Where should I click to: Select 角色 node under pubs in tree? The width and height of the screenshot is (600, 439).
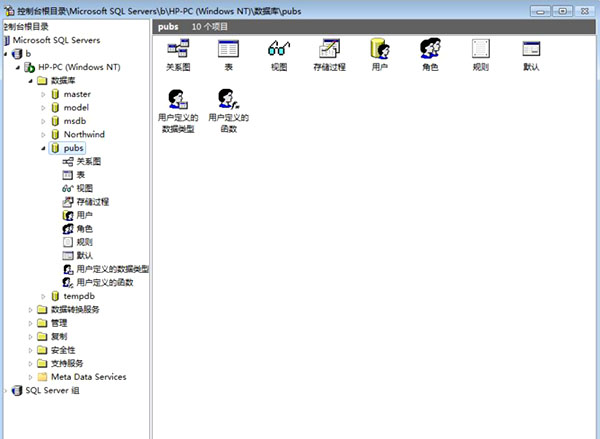[x=85, y=229]
